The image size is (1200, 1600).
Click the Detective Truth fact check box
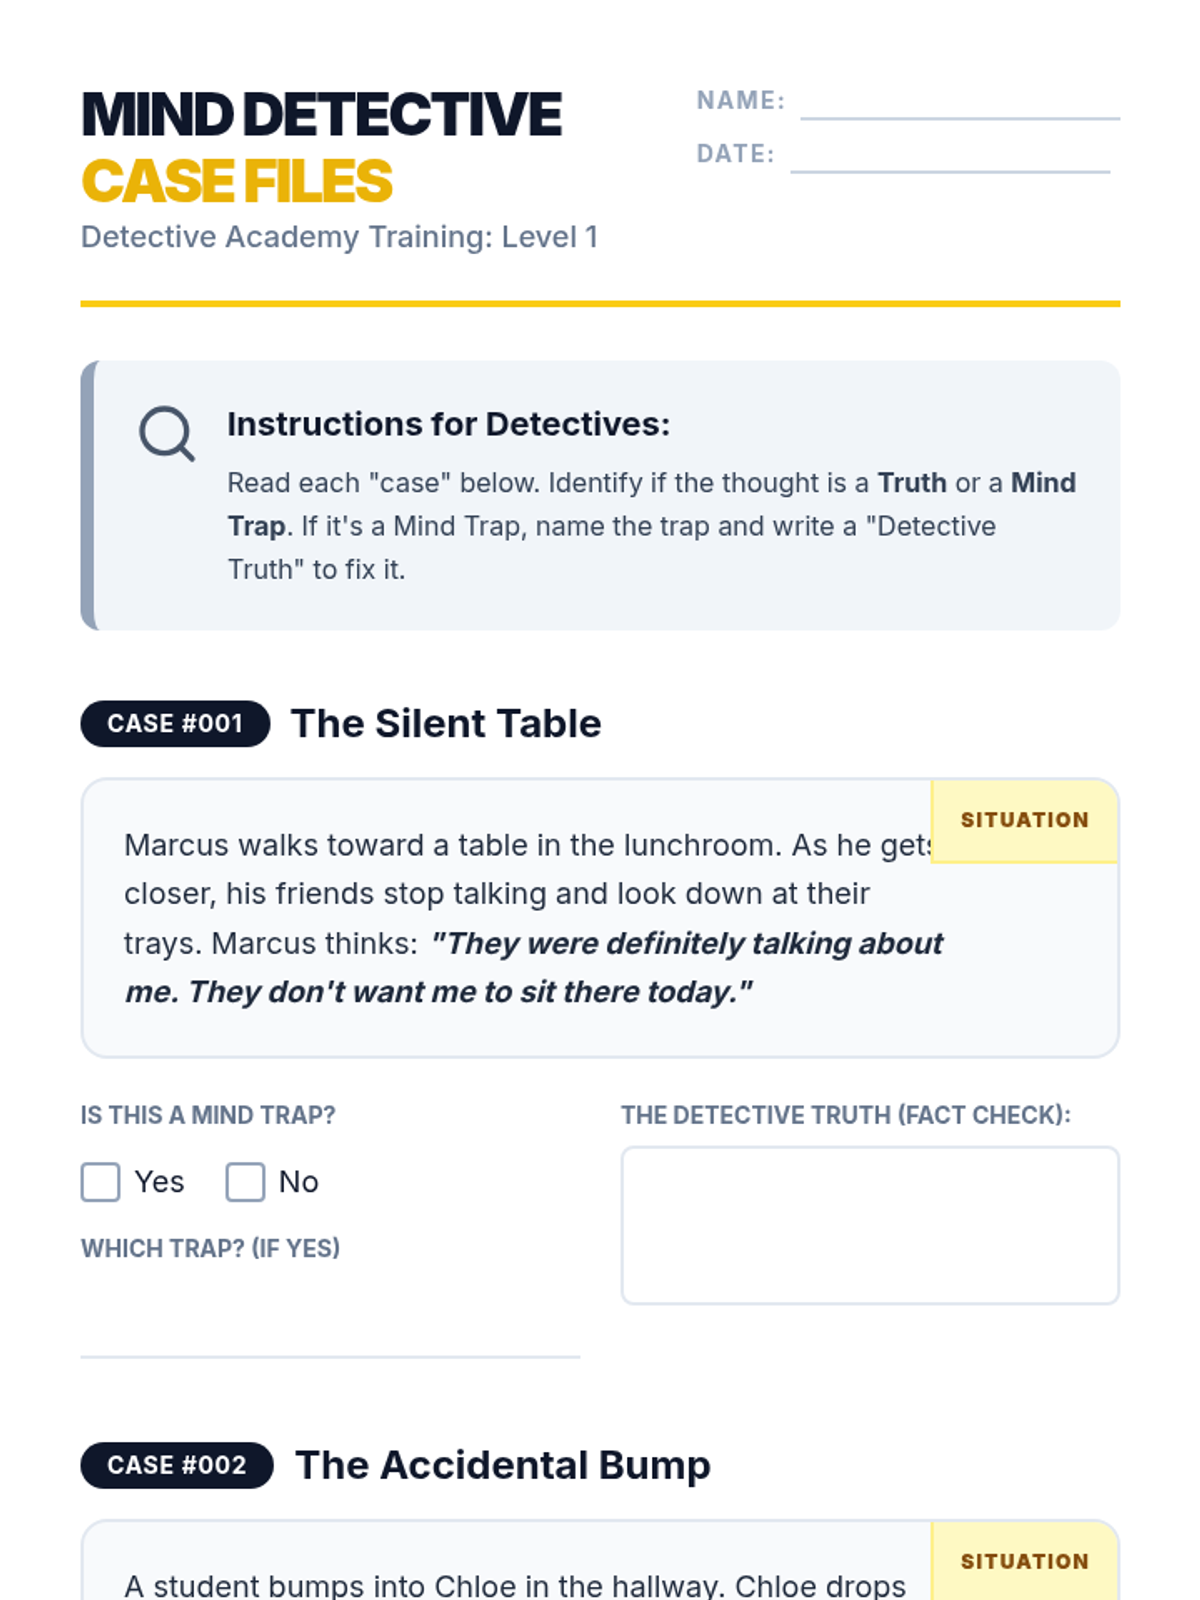pyautogui.click(x=869, y=1225)
